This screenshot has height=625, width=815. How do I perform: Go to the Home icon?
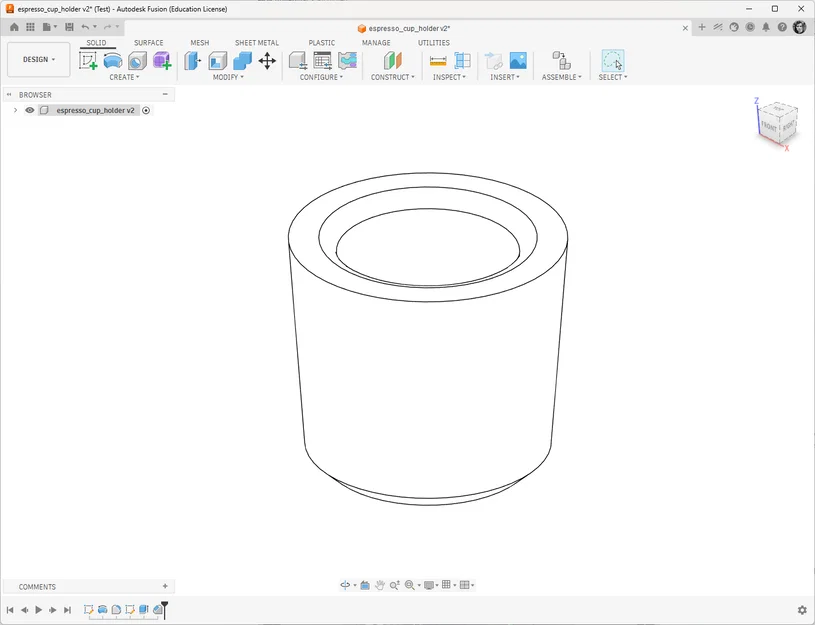[x=14, y=27]
